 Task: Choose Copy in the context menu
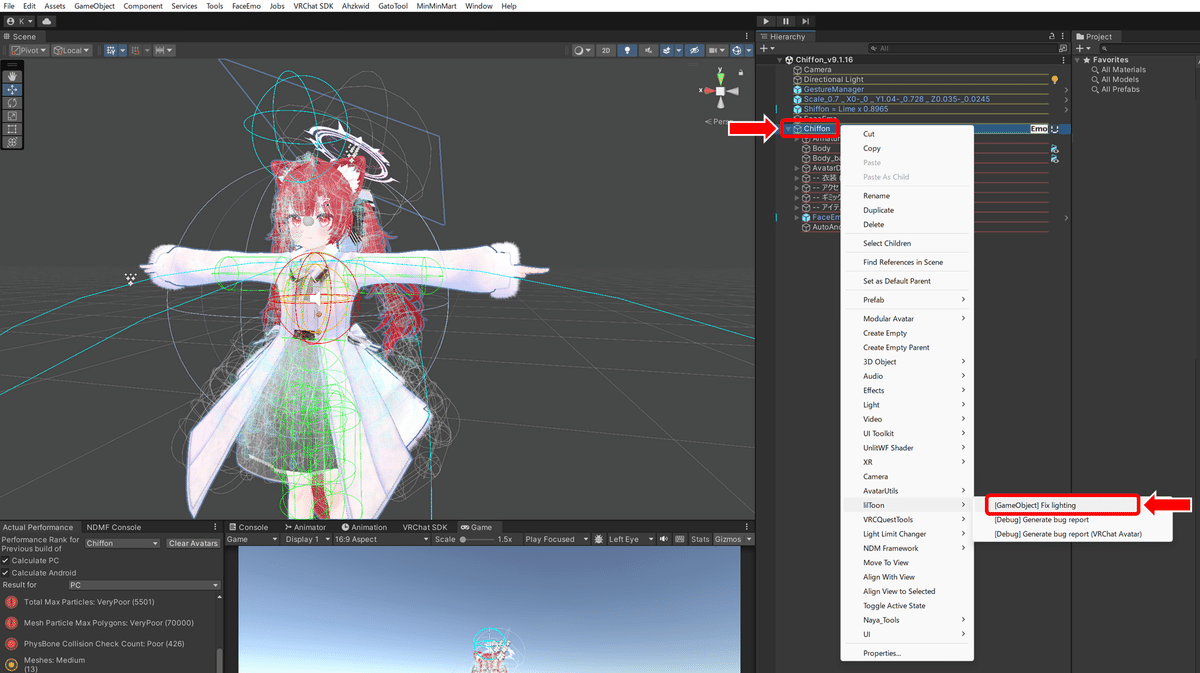(x=907, y=148)
